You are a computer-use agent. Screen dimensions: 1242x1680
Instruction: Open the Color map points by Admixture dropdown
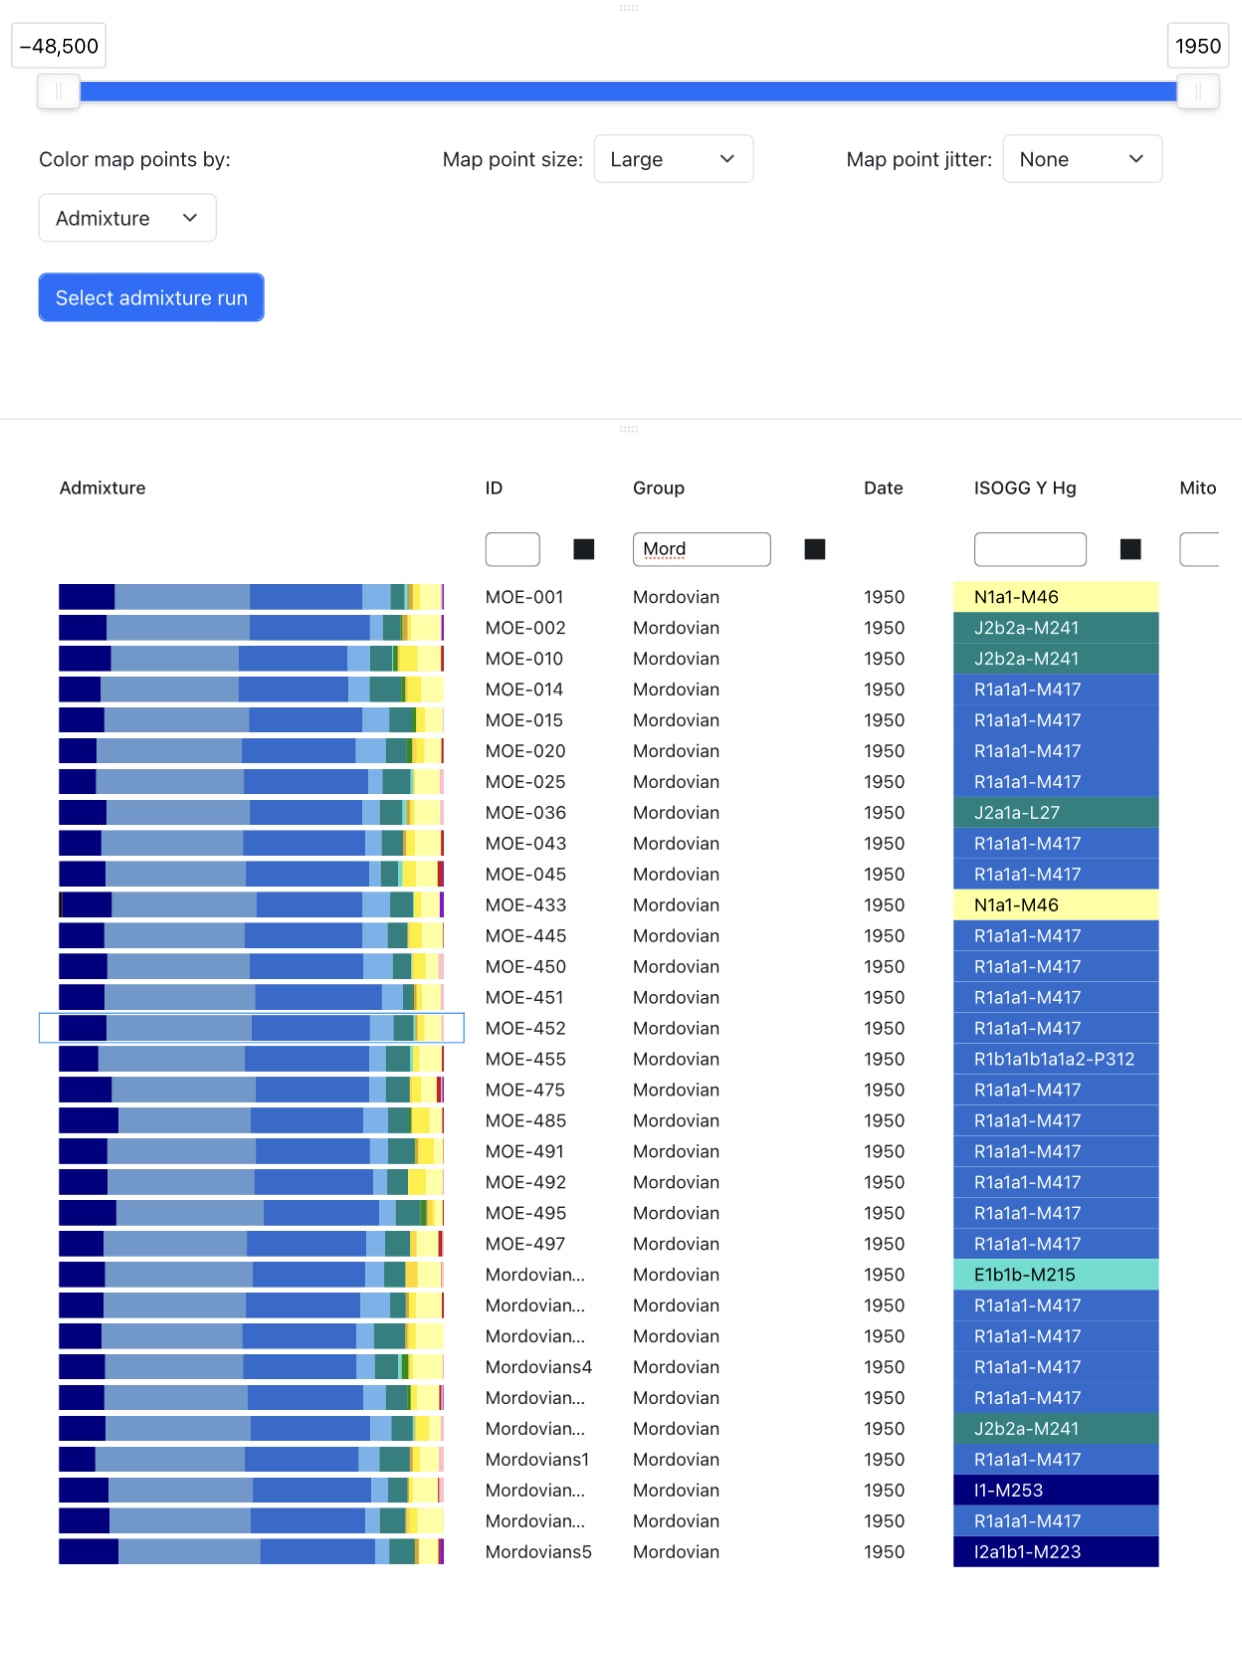127,218
